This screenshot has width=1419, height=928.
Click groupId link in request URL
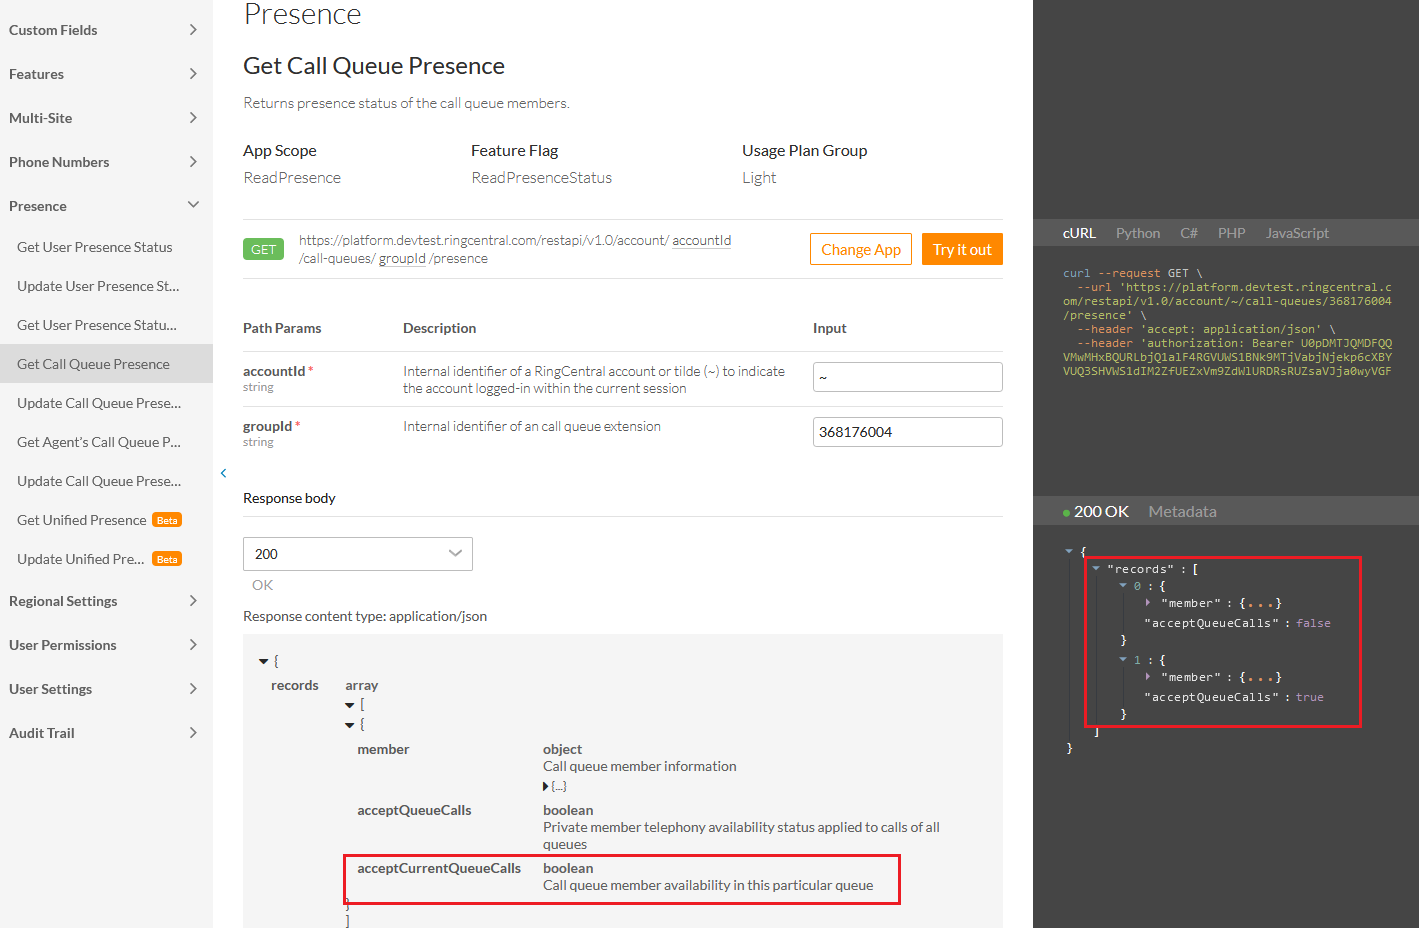coord(402,258)
